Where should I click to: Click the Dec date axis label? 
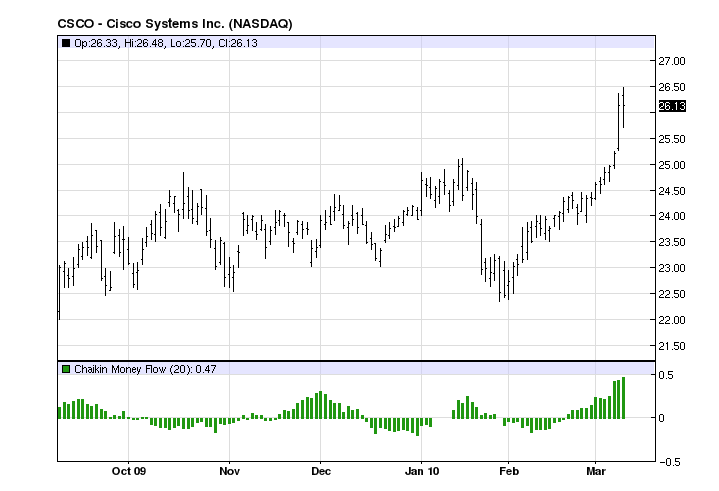click(x=321, y=471)
